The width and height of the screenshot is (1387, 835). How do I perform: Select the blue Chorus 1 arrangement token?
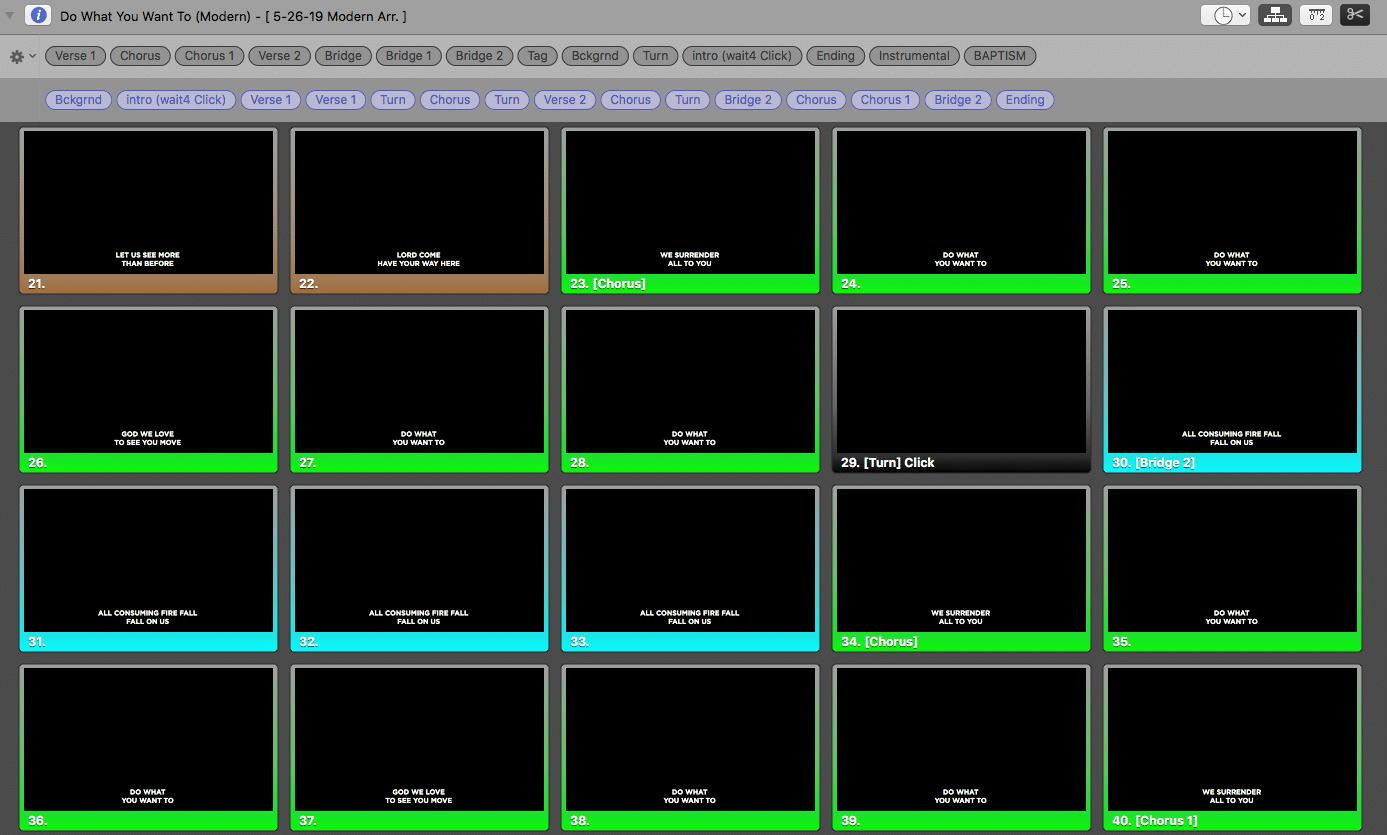click(885, 100)
